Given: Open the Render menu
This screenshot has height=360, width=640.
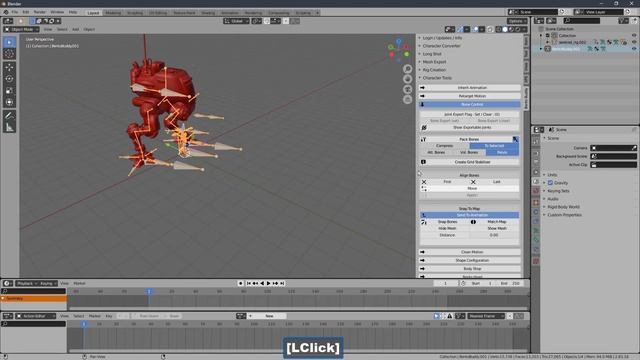Looking at the screenshot, I should [x=40, y=12].
